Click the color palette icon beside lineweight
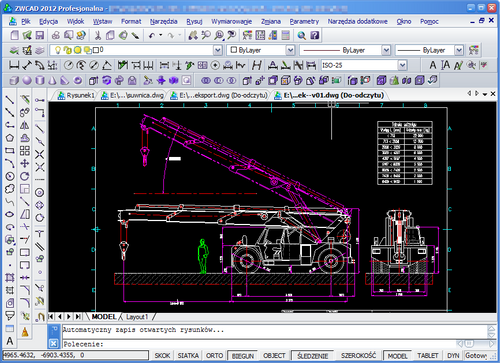Image resolution: width=500 pixels, height=363 pixels. pos(474,50)
